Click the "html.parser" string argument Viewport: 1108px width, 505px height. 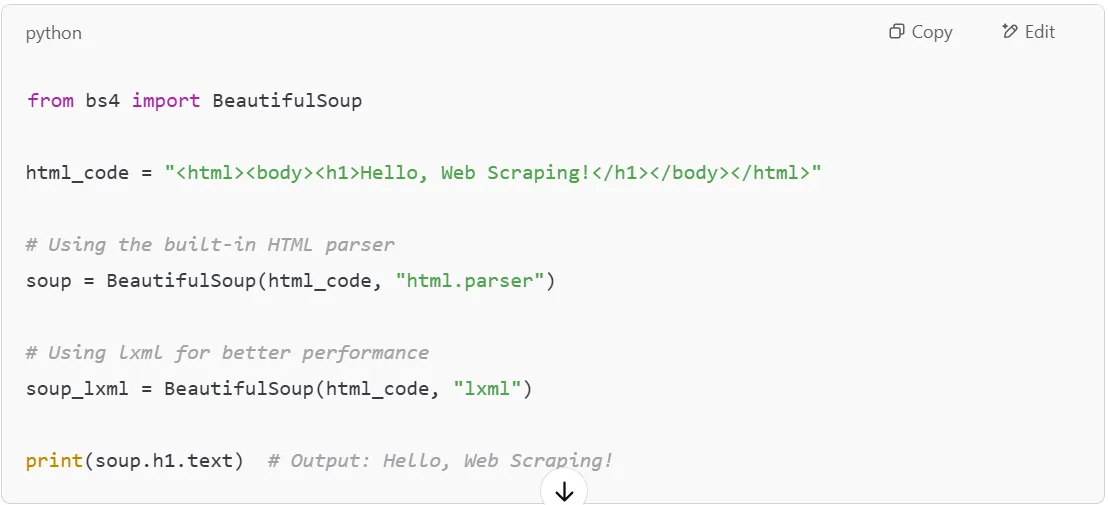(x=469, y=281)
